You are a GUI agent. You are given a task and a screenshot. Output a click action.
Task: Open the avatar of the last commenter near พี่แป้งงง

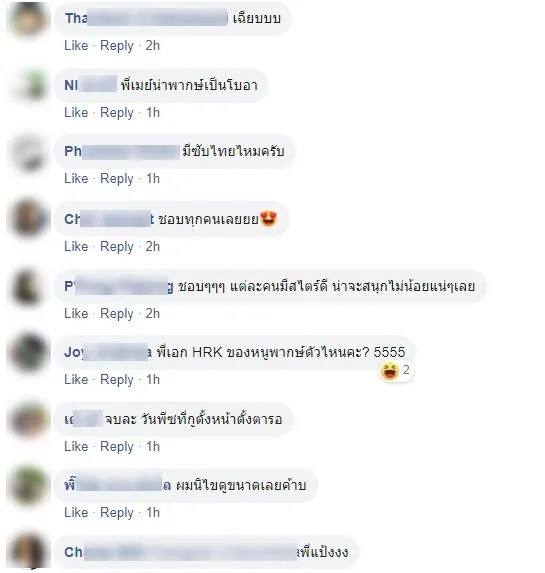click(29, 553)
